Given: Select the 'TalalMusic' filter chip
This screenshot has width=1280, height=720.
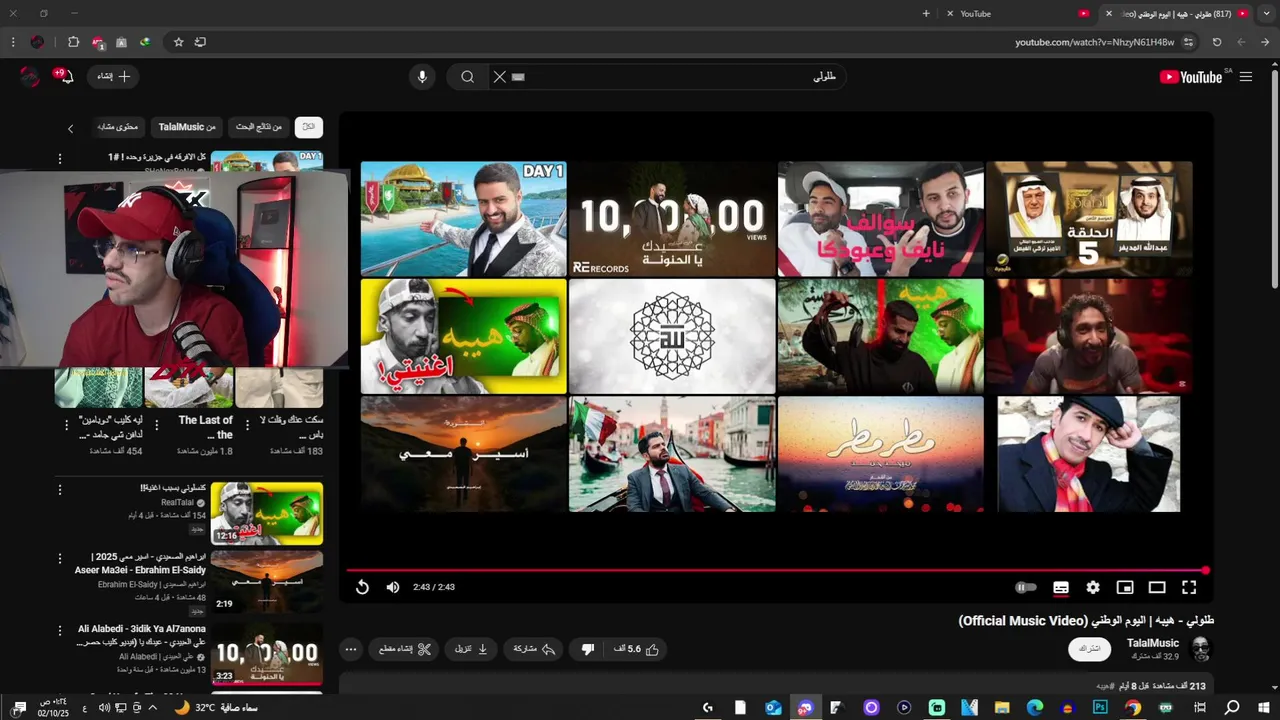Looking at the screenshot, I should coord(187,127).
